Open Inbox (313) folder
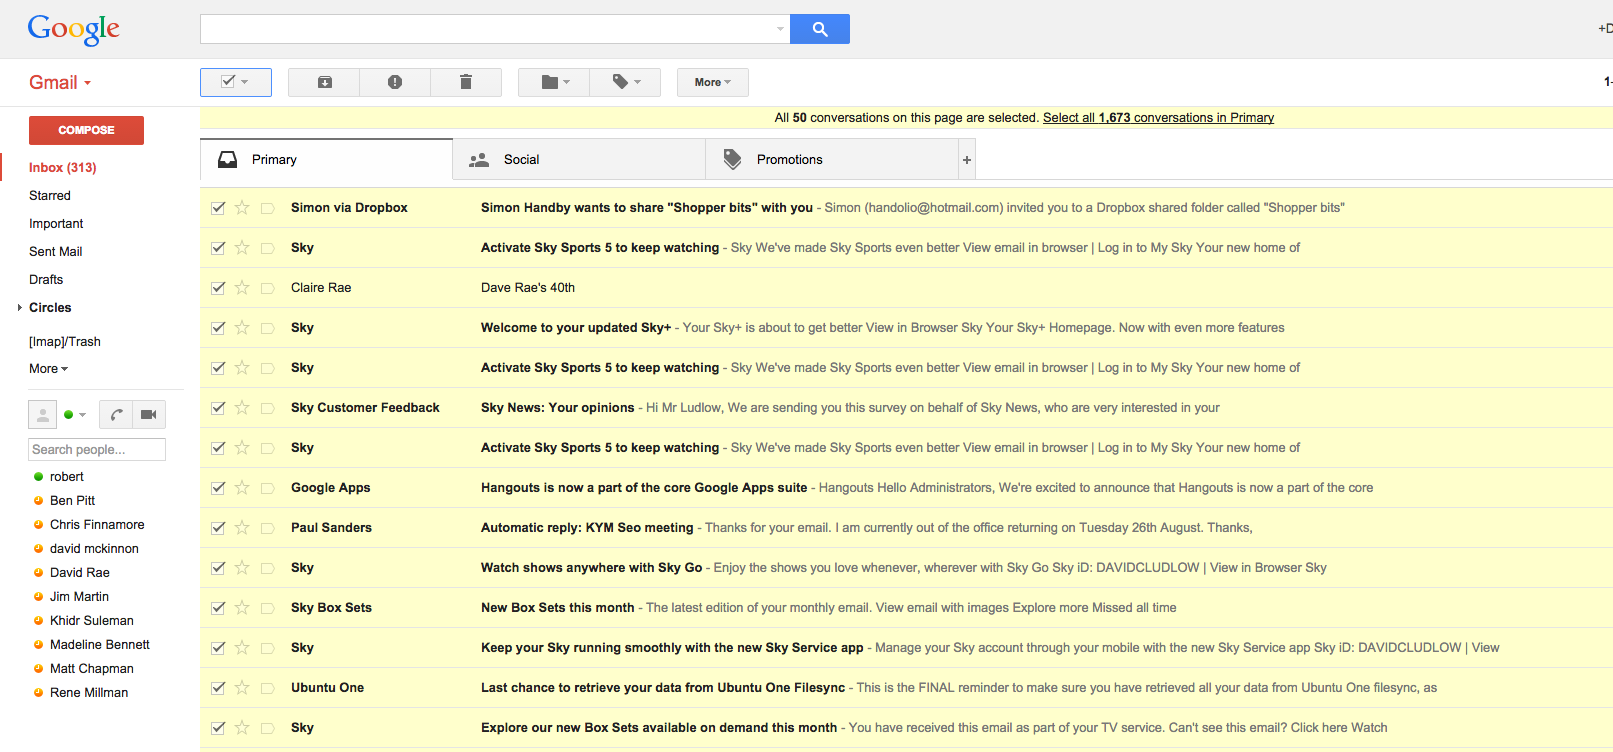The width and height of the screenshot is (1613, 752). click(x=62, y=168)
